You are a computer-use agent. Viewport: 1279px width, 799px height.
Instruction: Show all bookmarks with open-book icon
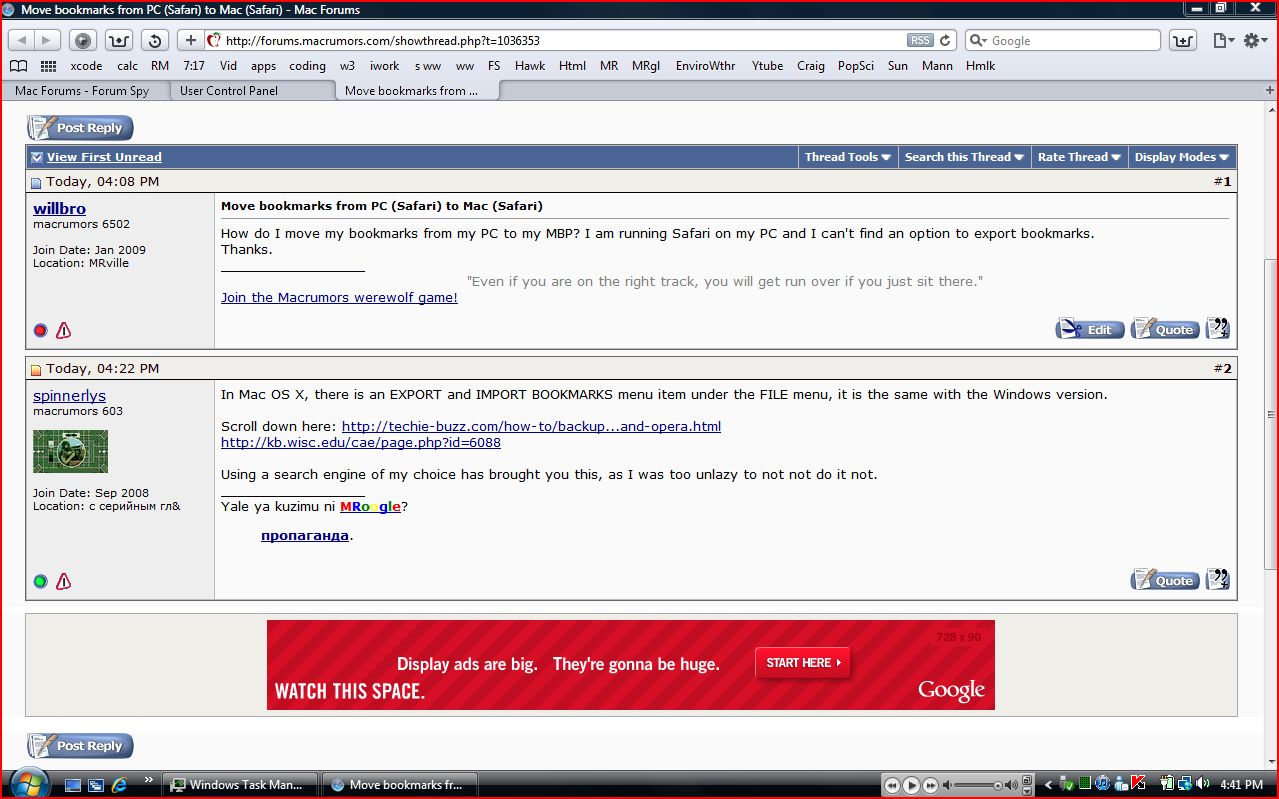18,66
